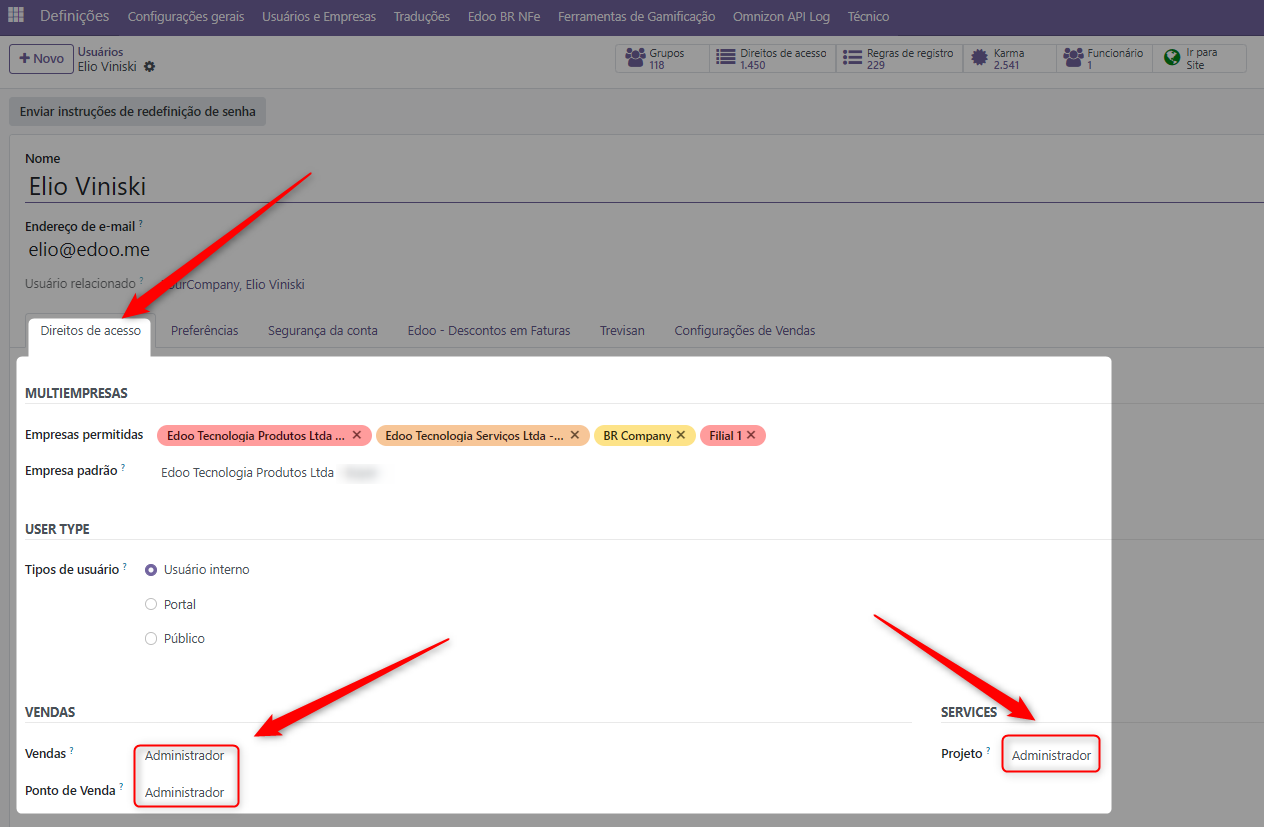Open the Ferramentas de Gamificação menu
The width and height of the screenshot is (1264, 827).
pyautogui.click(x=636, y=16)
